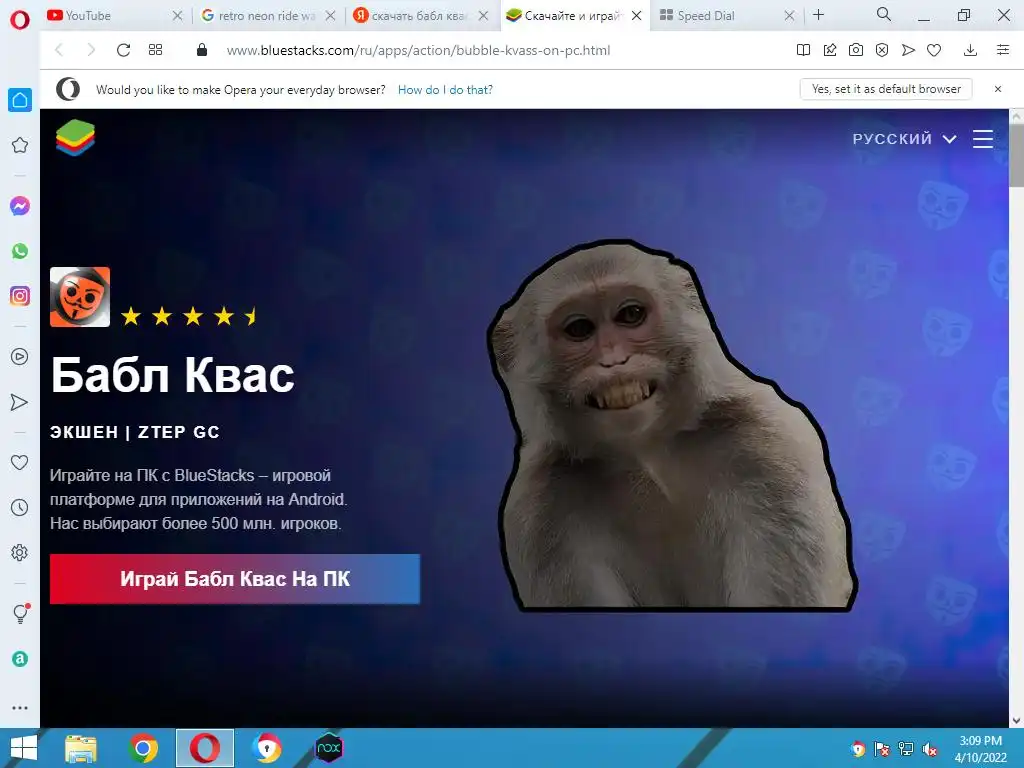Dismiss the default browser prompt bar
The image size is (1024, 768).
click(x=998, y=89)
